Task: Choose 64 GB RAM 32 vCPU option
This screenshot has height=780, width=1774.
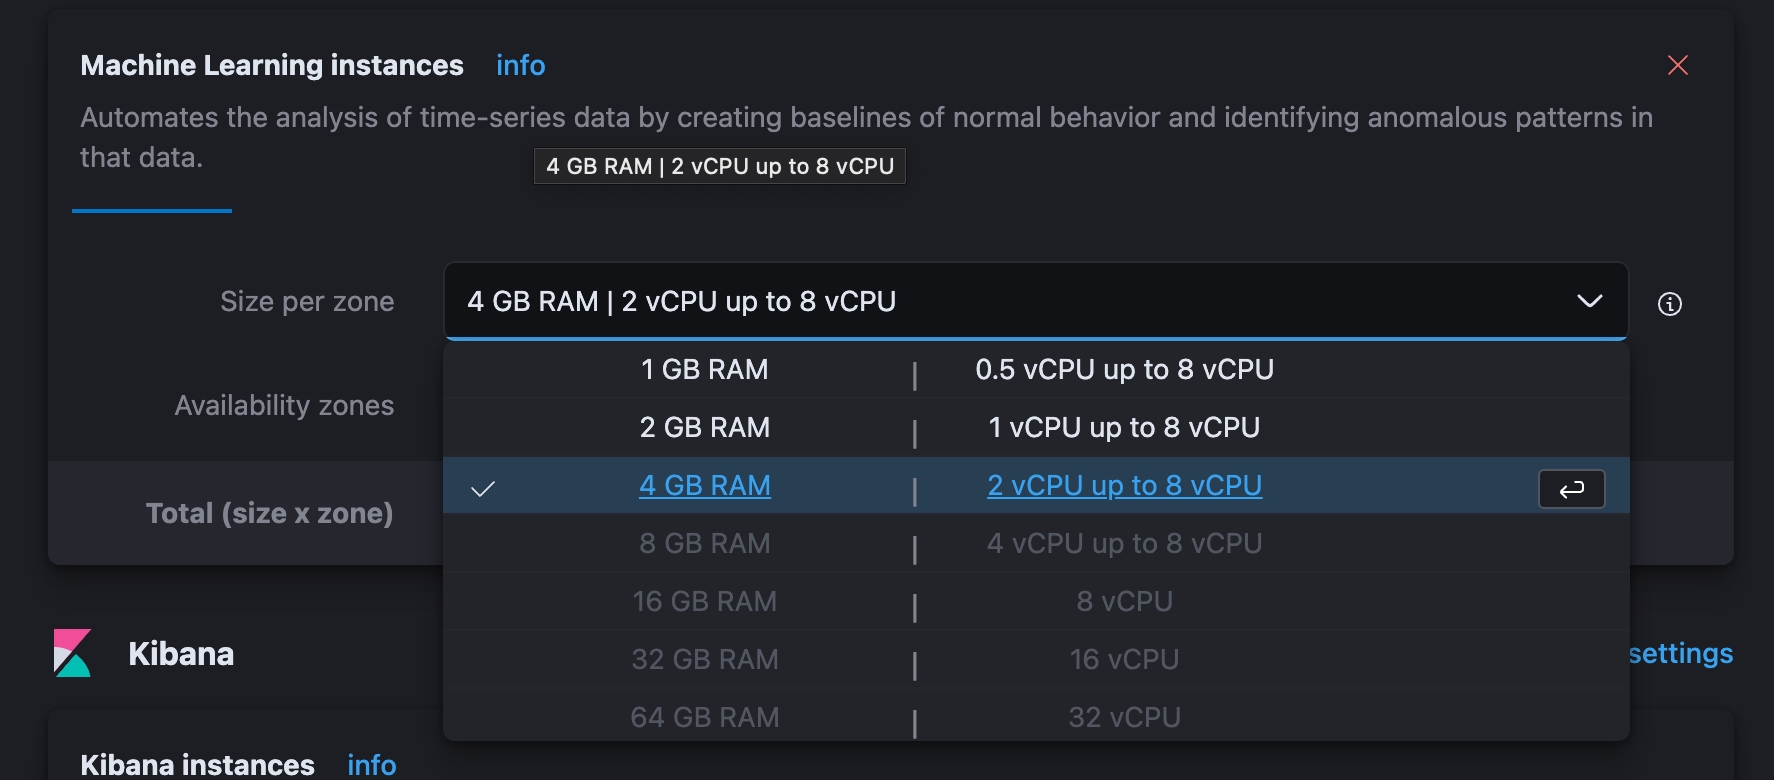Action: coord(1036,716)
